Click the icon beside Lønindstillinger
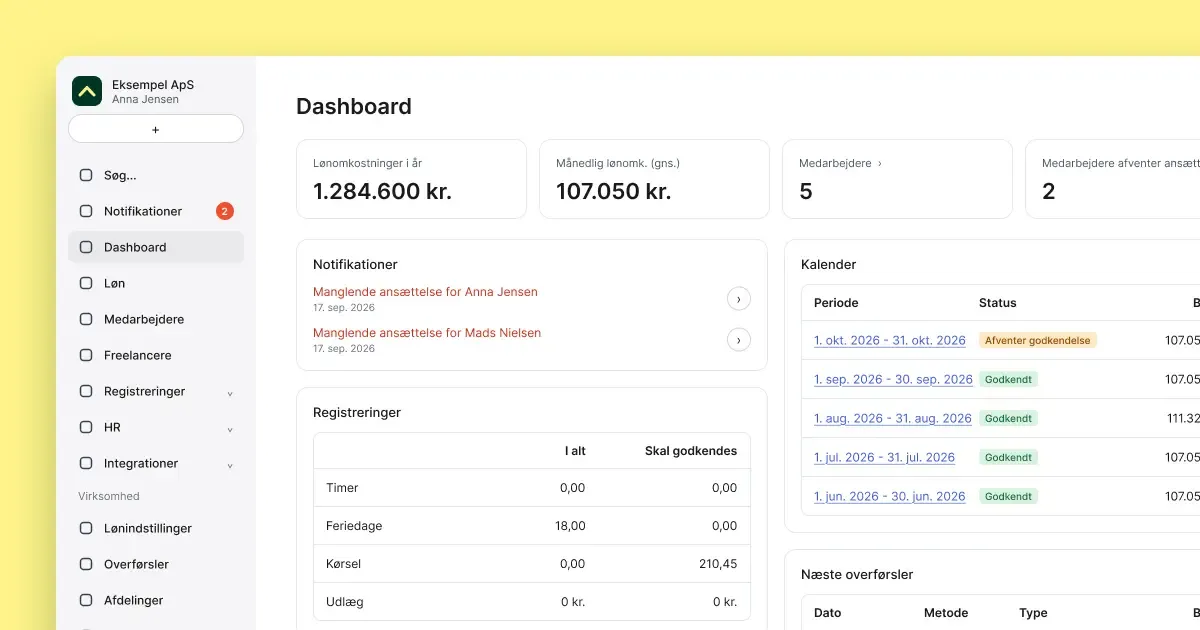The image size is (1200, 630). (86, 528)
